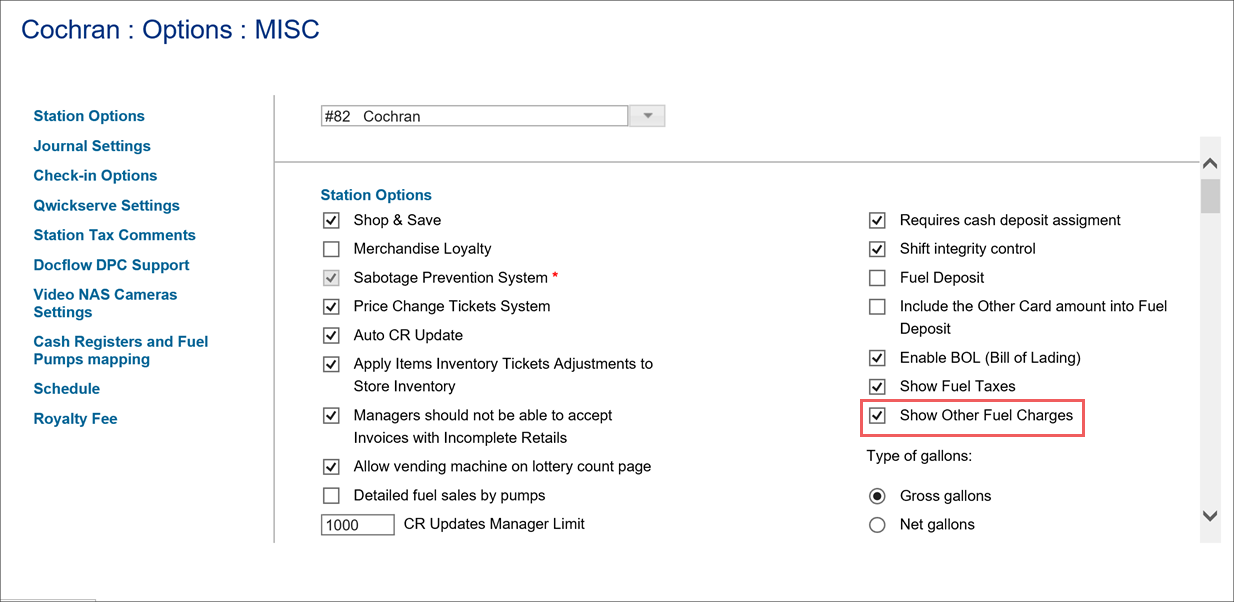The height and width of the screenshot is (602, 1234).
Task: Open the station selector dropdown
Action: point(646,115)
